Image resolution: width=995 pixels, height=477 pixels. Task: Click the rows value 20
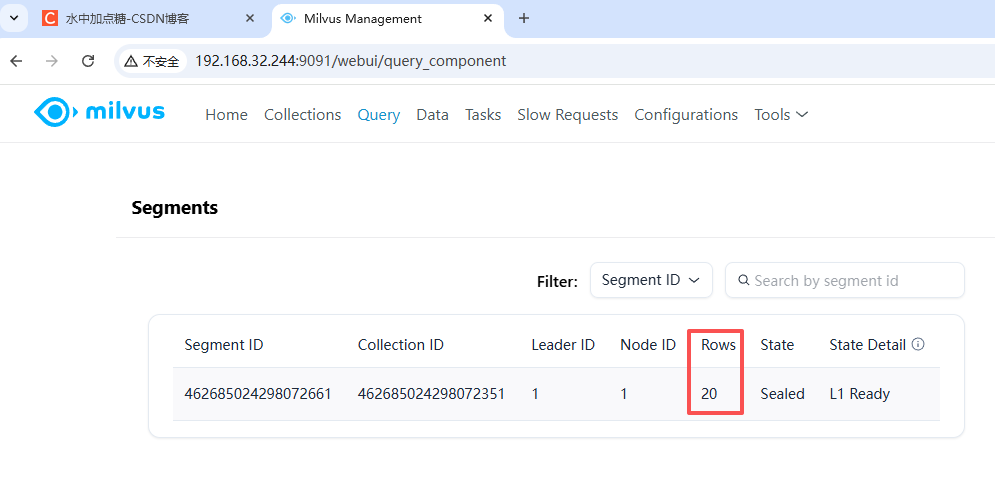tap(709, 394)
